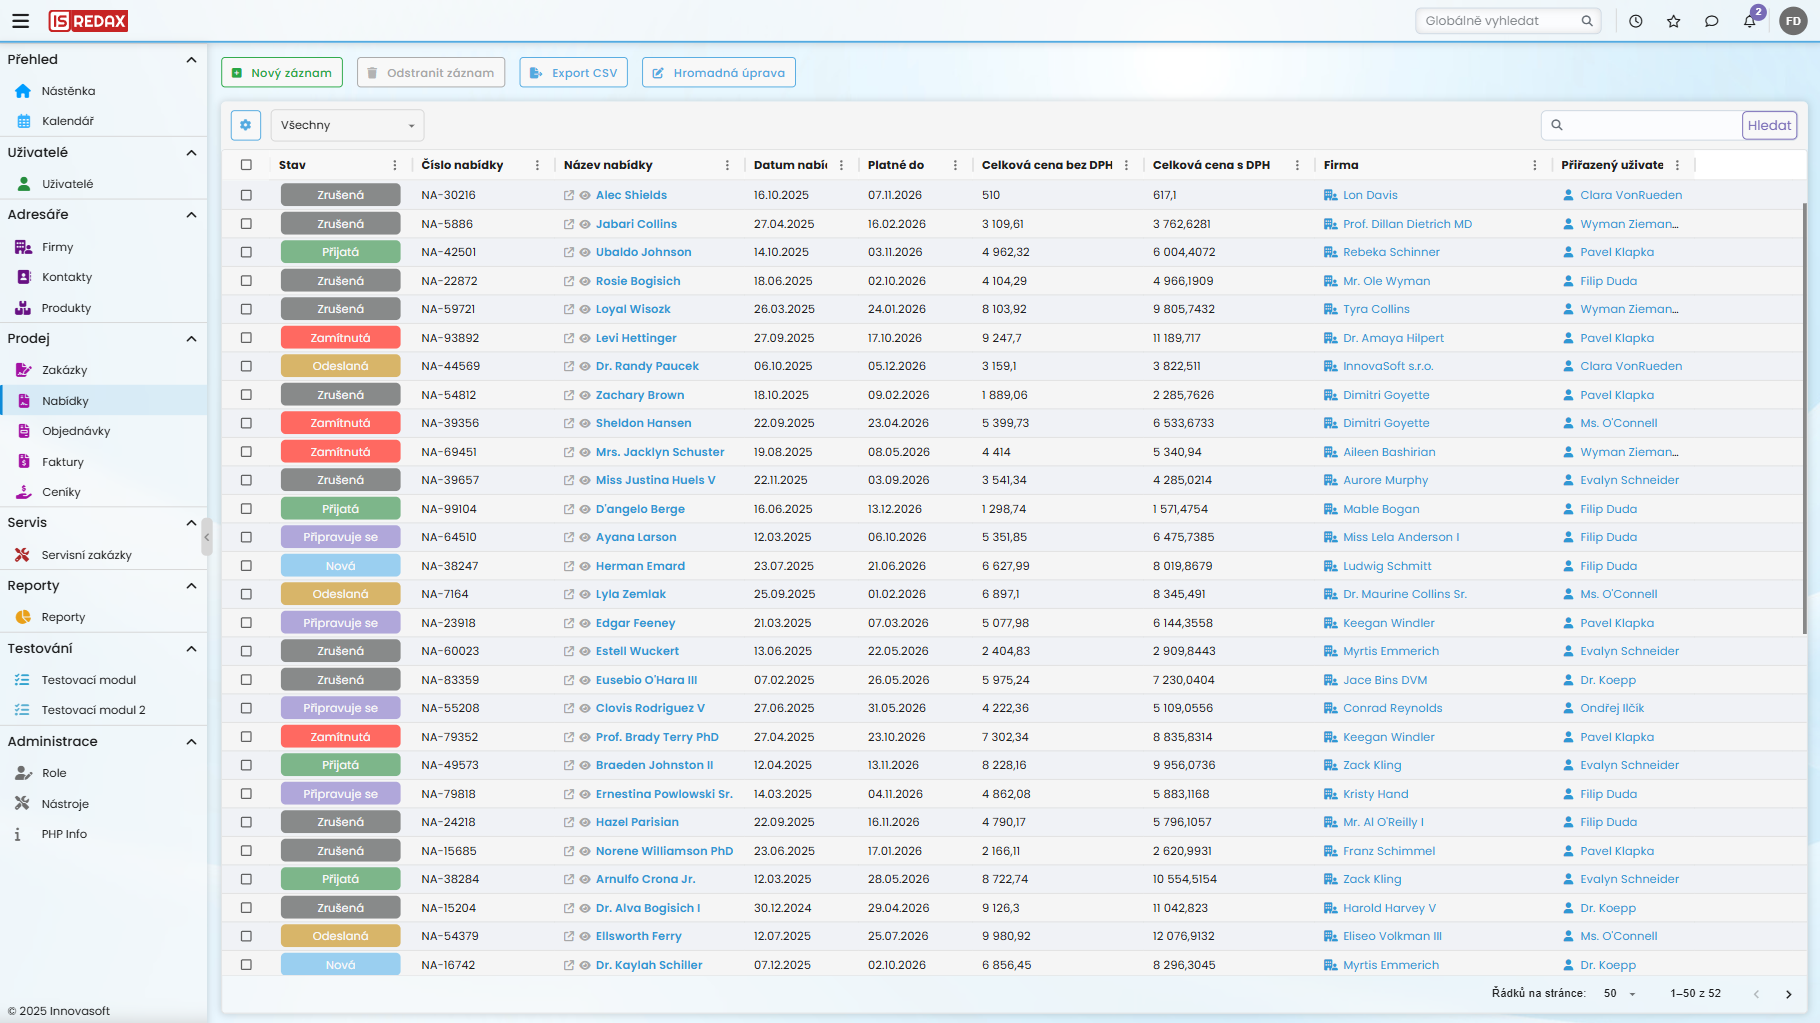Collapse the Prodej sidebar section
This screenshot has width=1820, height=1023.
[191, 339]
